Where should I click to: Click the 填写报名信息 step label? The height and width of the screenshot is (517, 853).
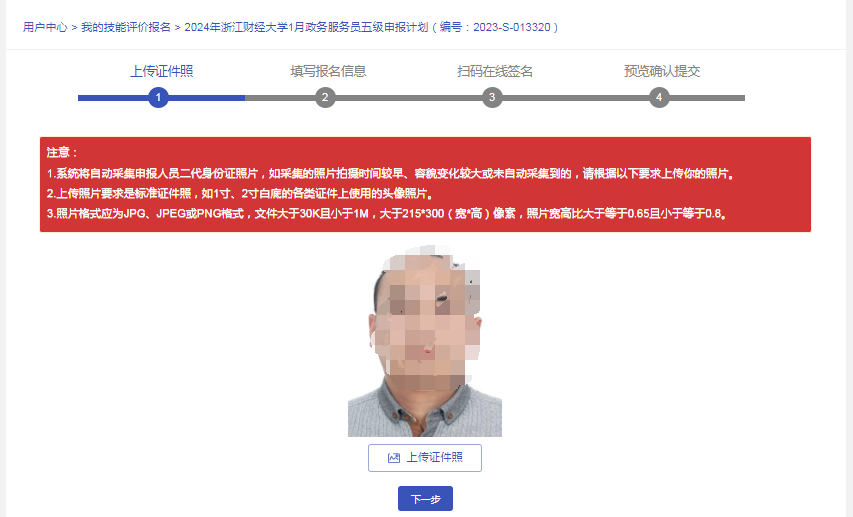(328, 71)
